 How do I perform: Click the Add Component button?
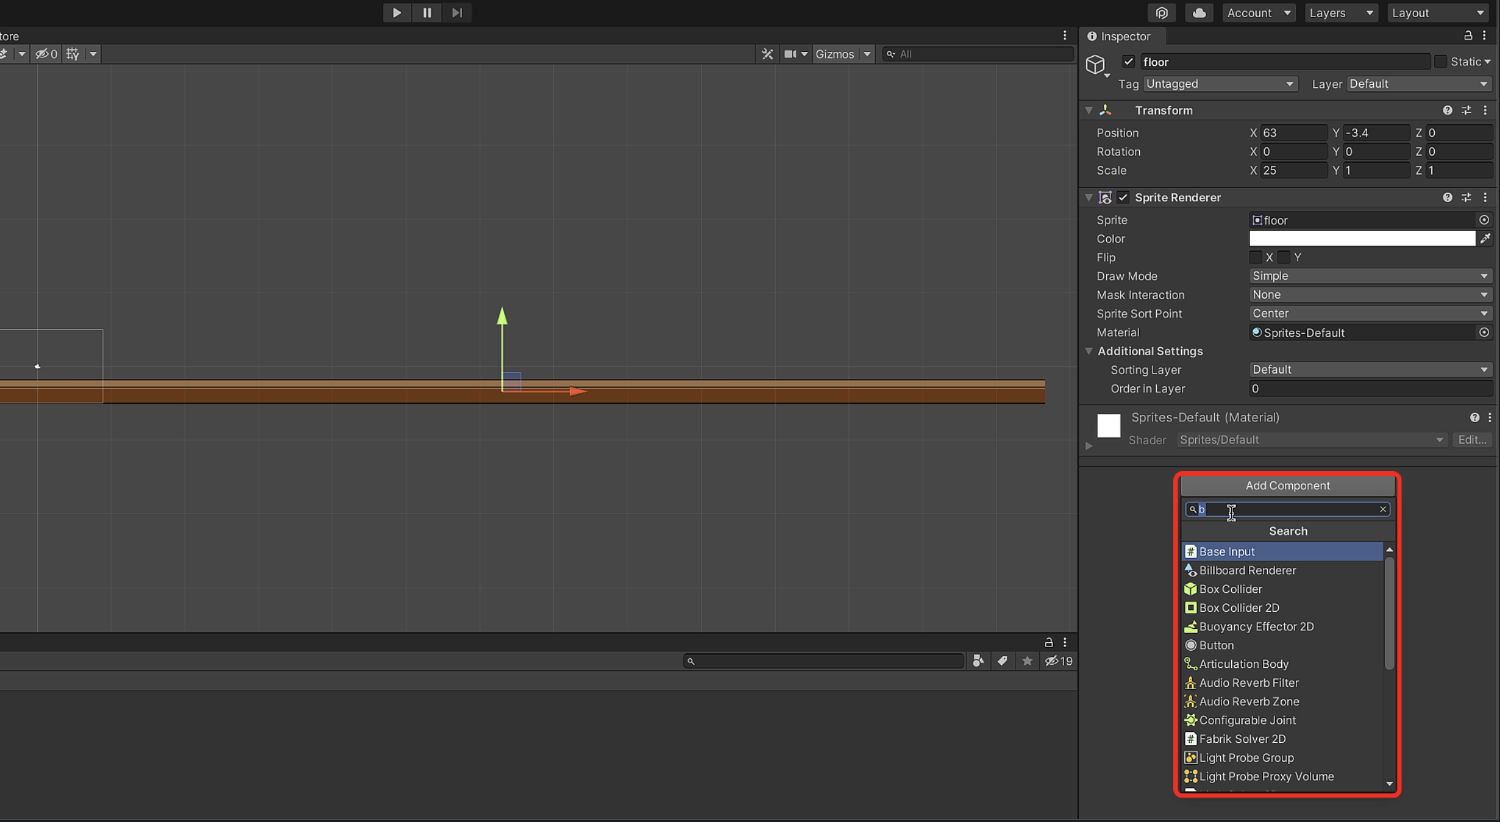pyautogui.click(x=1288, y=486)
